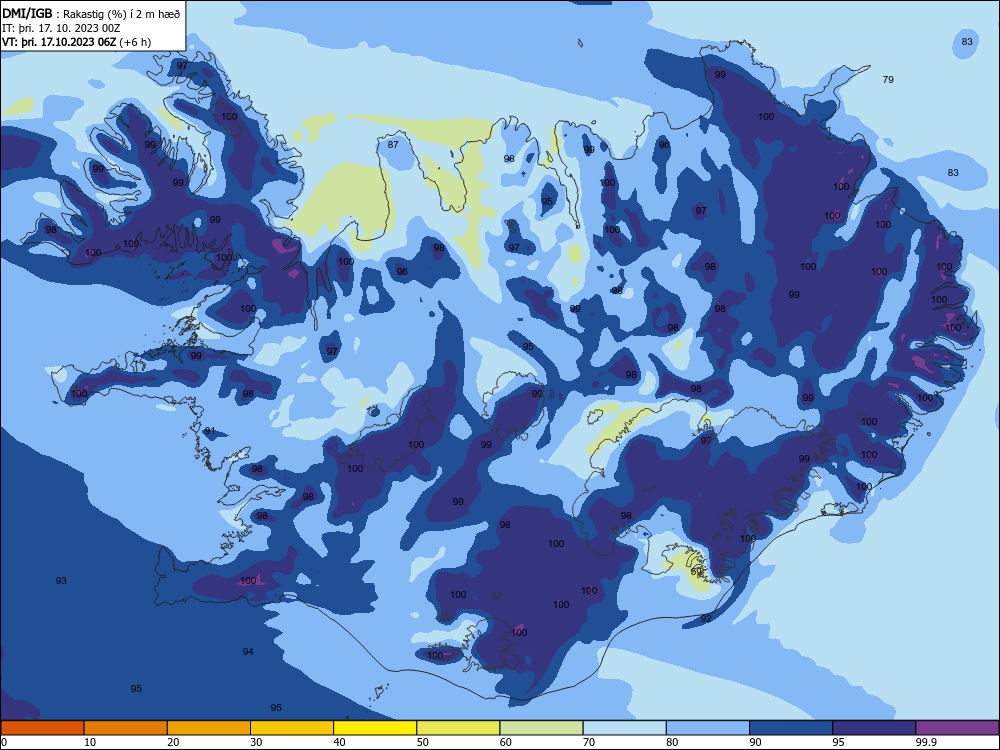Click the '94' humidity value over the ocean
This screenshot has width=1000, height=750.
click(x=248, y=651)
